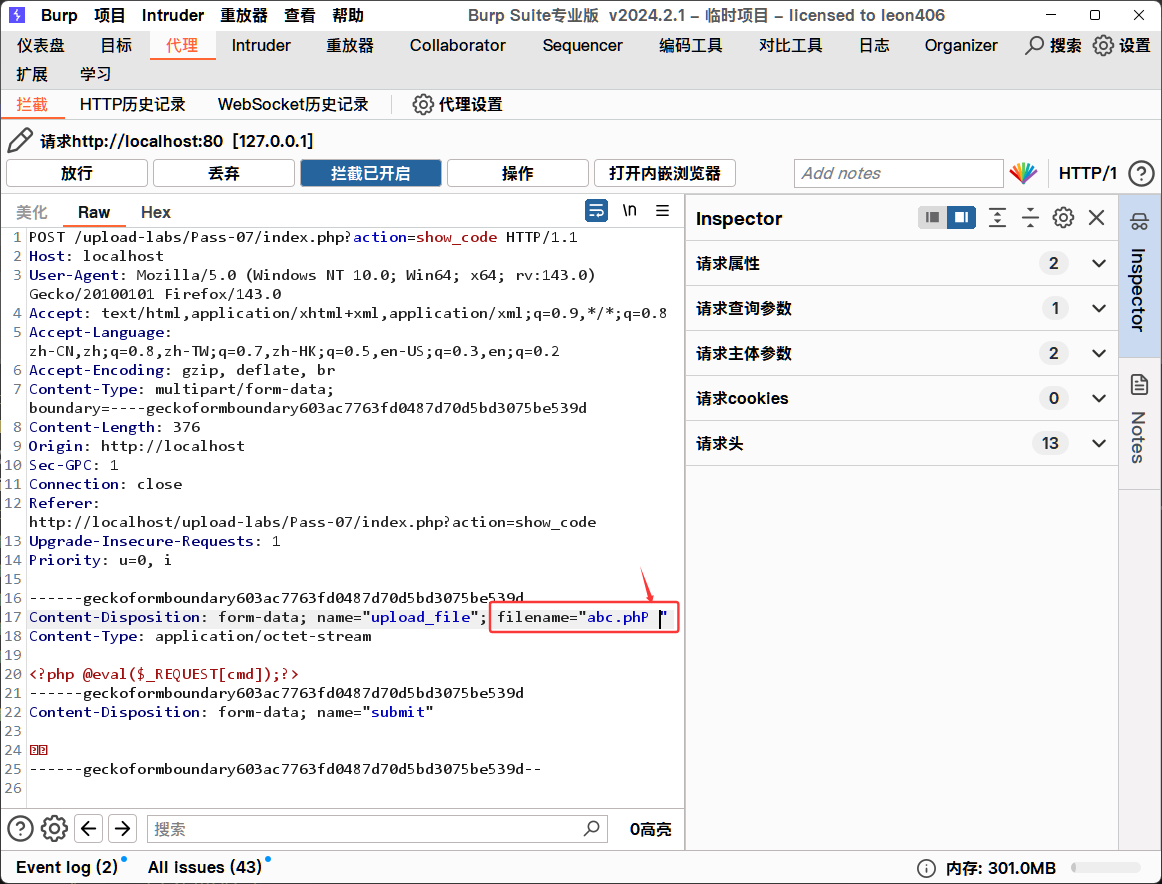Open the editor hamburger options menu
1162x884 pixels.
[663, 210]
